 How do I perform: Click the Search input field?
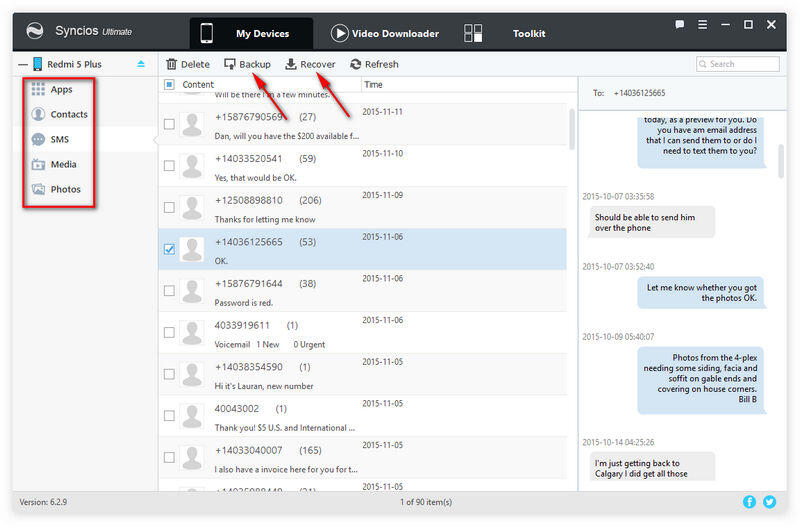pyautogui.click(x=737, y=64)
